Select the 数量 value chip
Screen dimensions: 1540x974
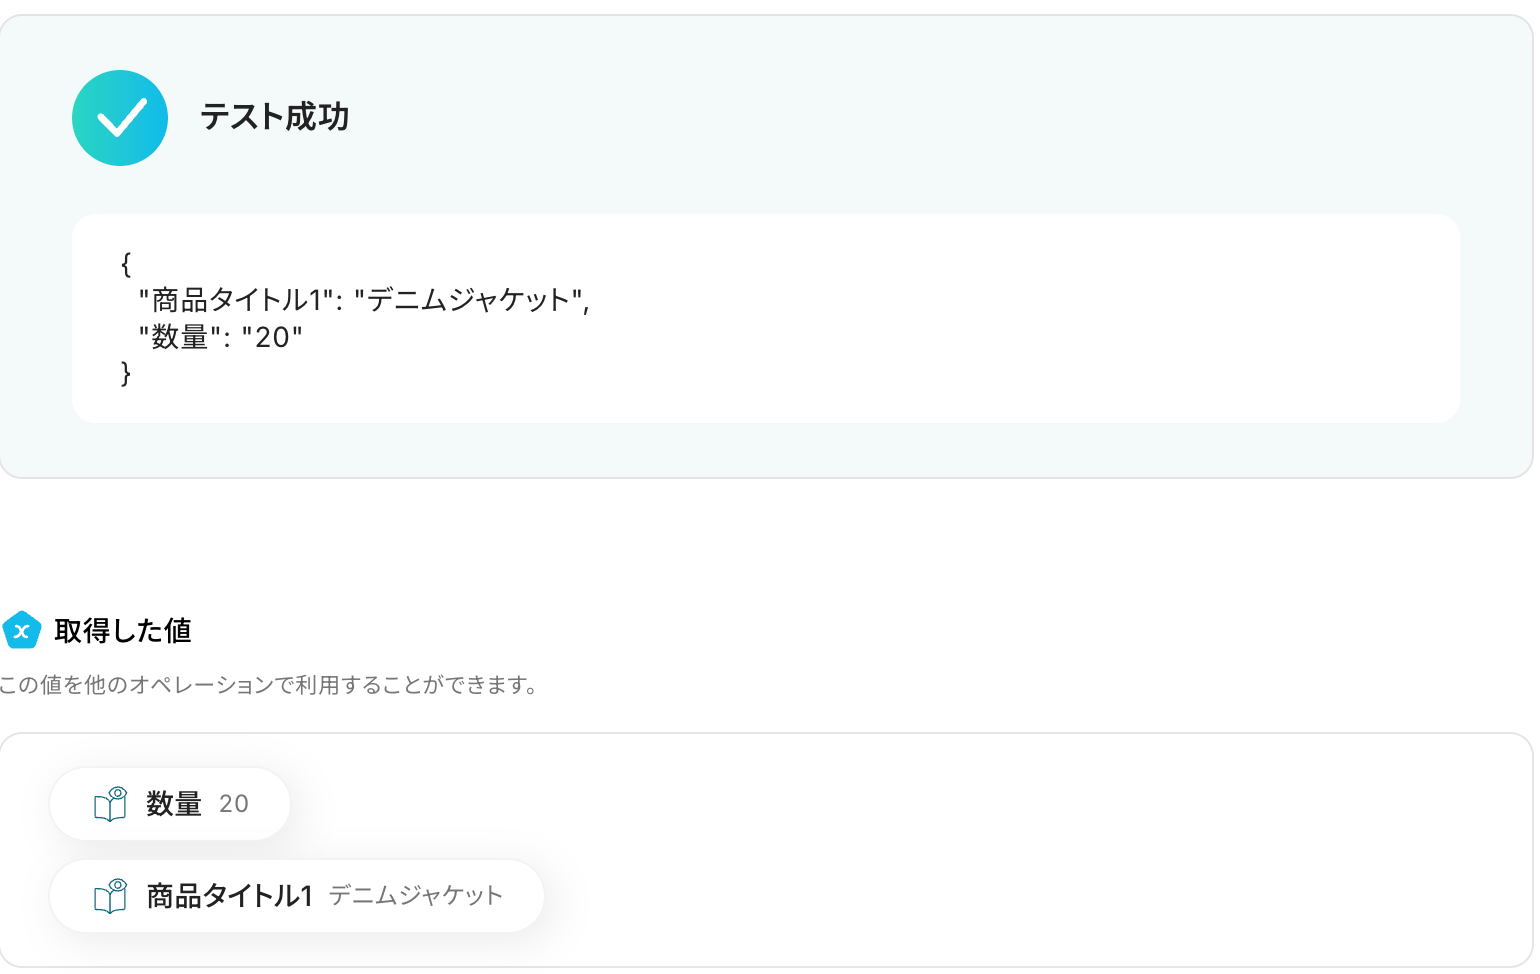point(170,804)
